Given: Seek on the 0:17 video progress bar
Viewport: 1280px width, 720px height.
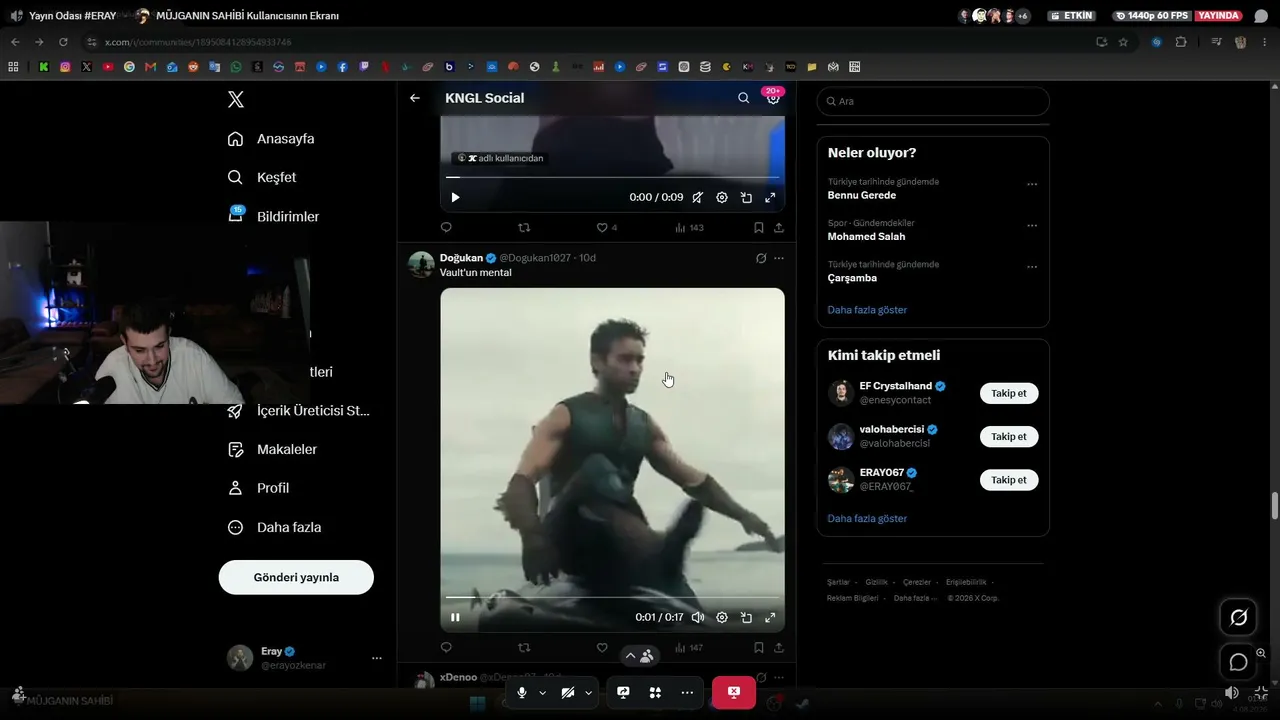Looking at the screenshot, I should coord(612,597).
